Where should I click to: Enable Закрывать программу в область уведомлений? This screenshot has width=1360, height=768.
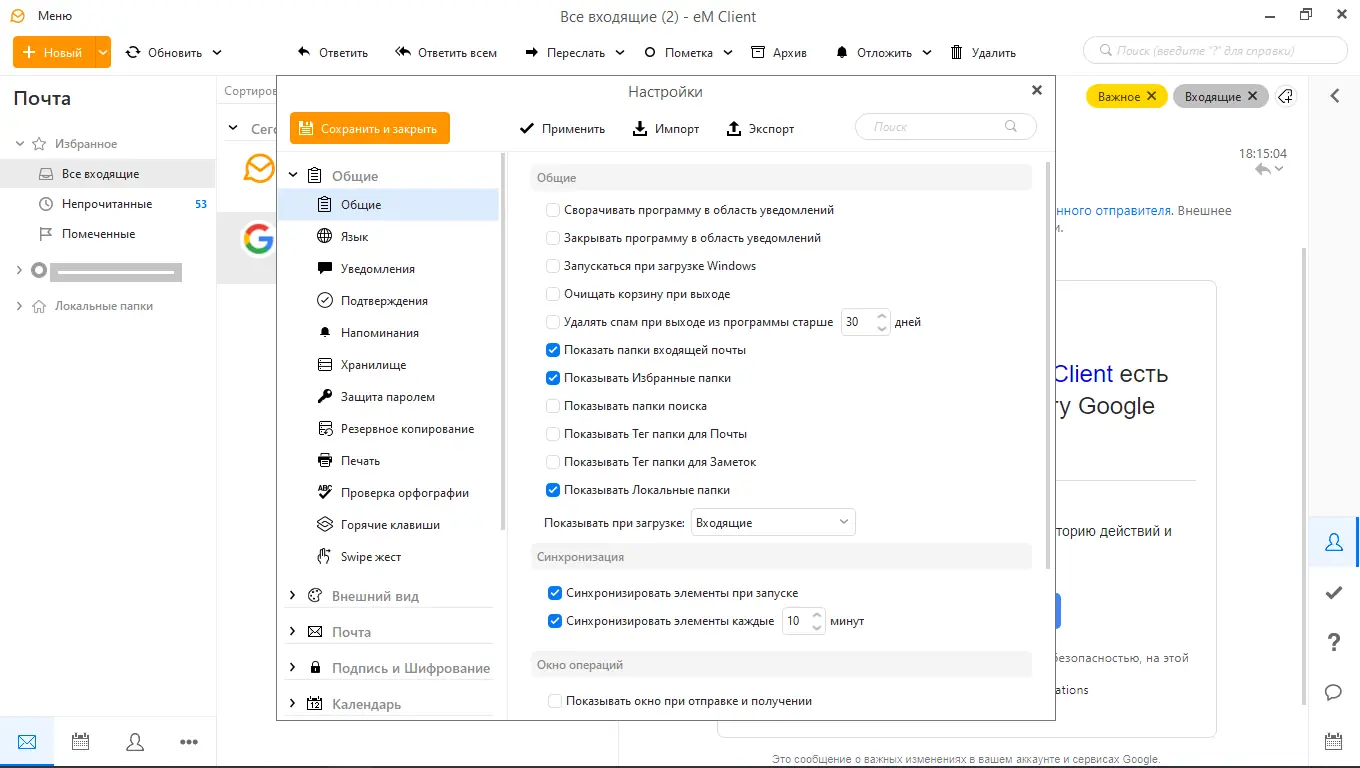coord(553,238)
